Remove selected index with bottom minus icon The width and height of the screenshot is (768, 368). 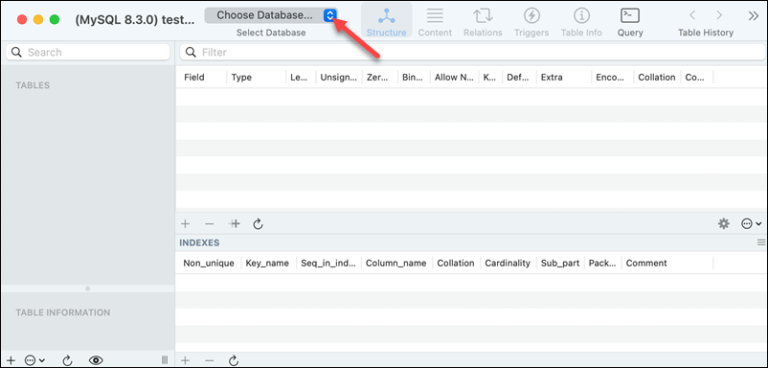(210, 360)
